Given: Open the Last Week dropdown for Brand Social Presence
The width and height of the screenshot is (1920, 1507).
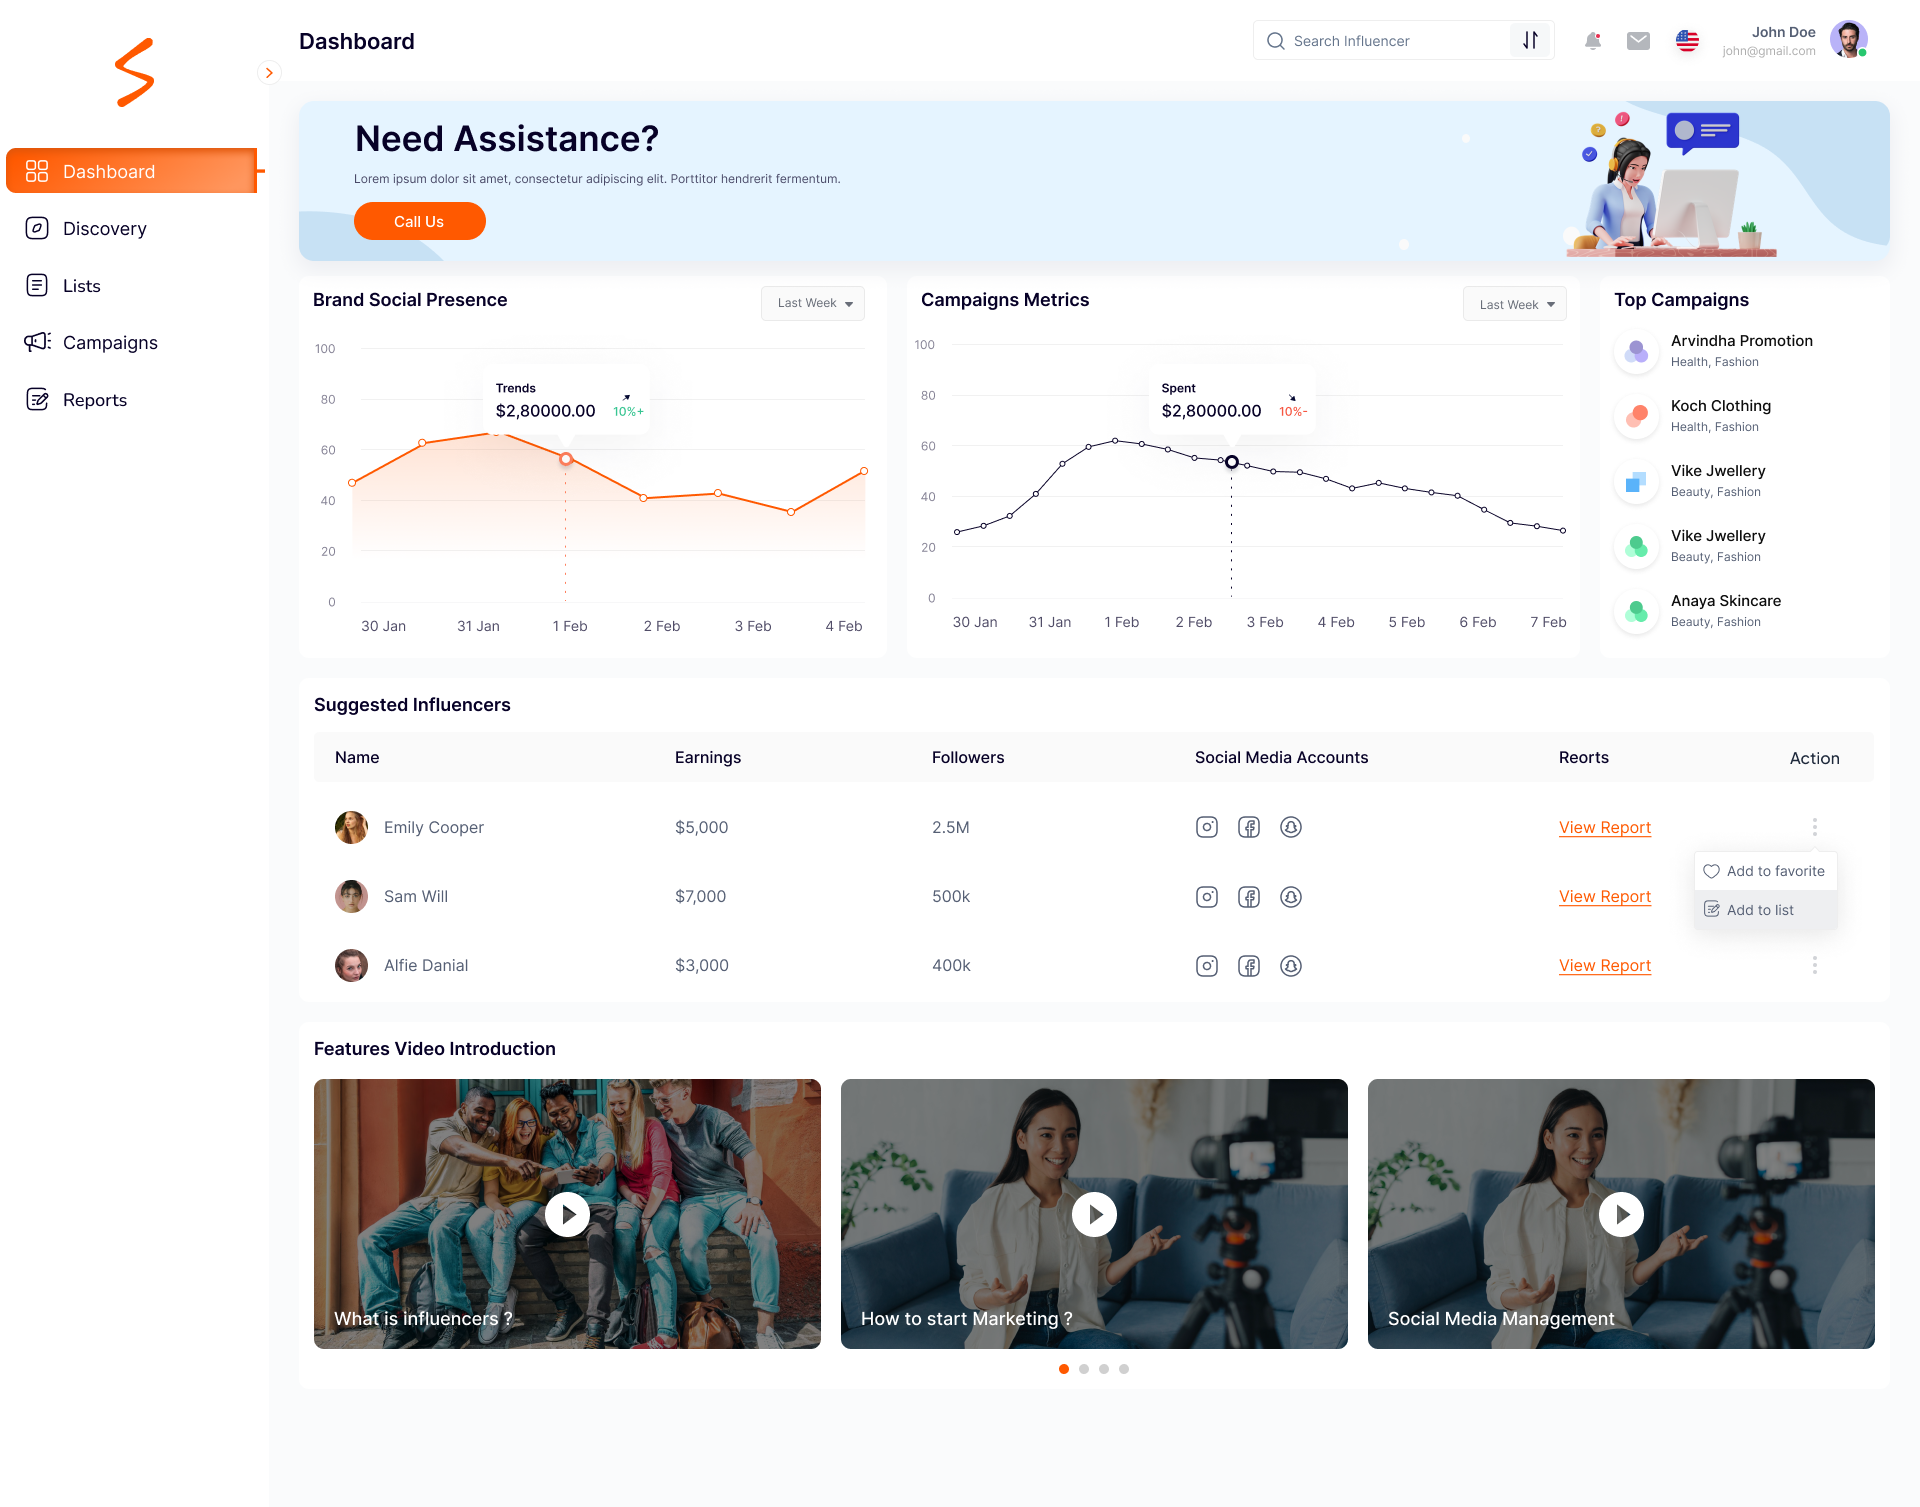Looking at the screenshot, I should point(812,303).
